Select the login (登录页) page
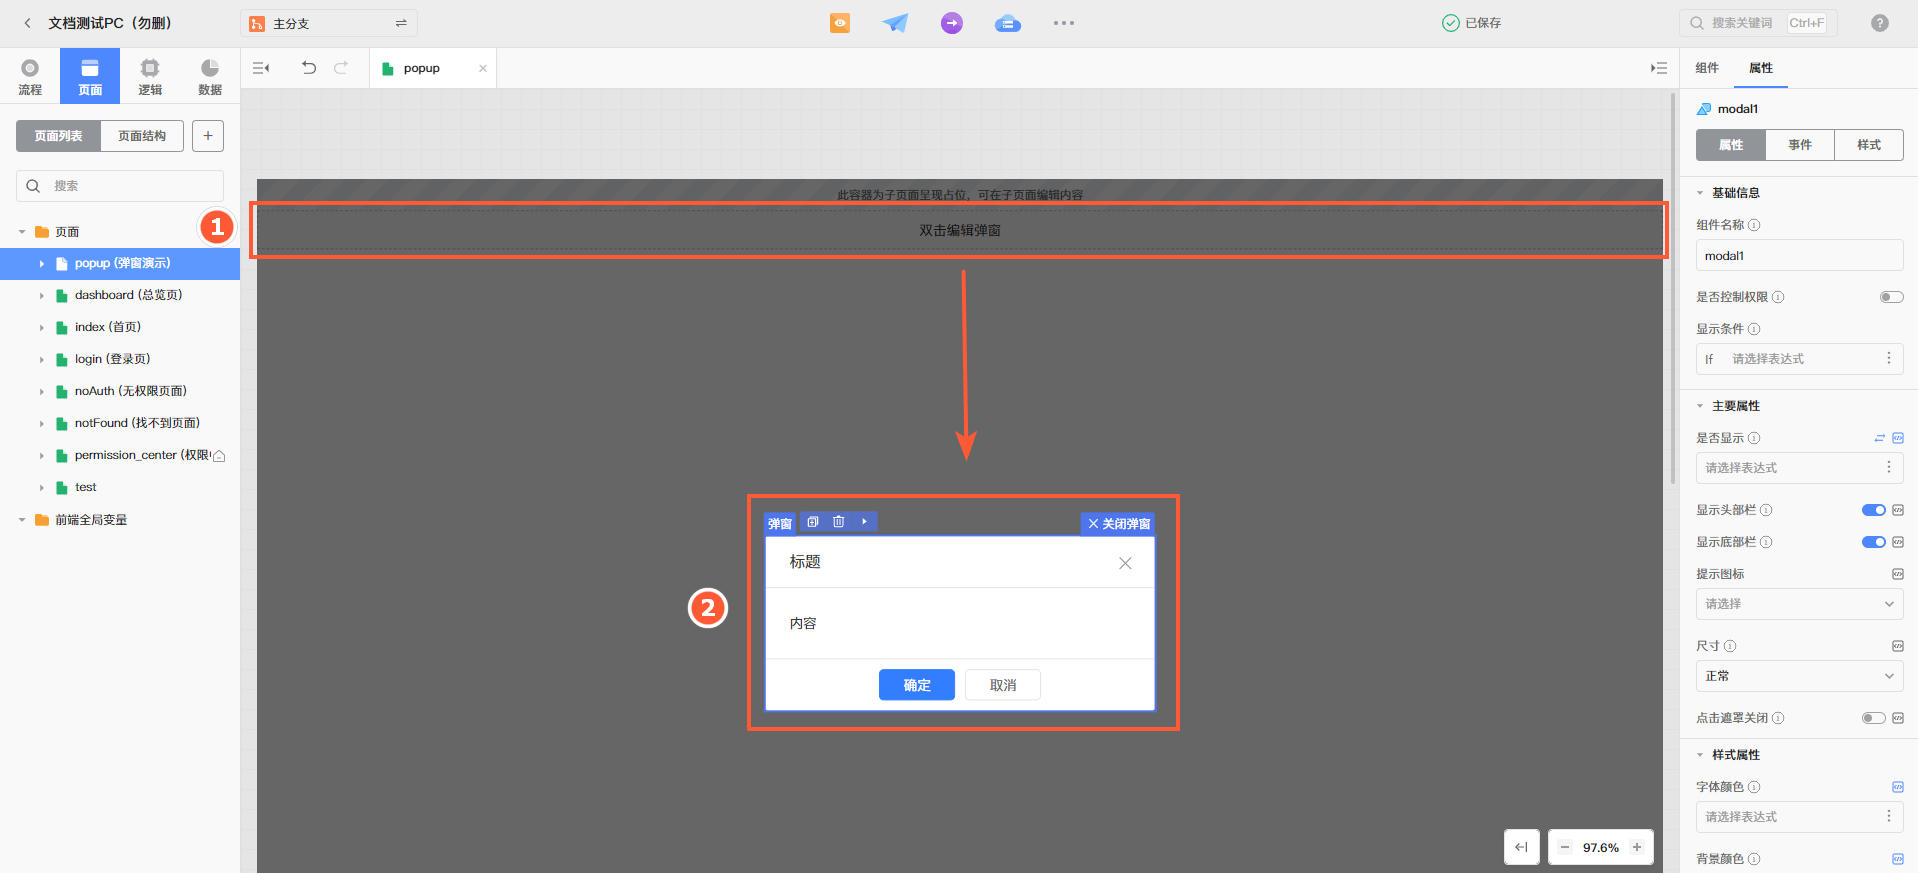This screenshot has height=873, width=1918. tap(112, 359)
